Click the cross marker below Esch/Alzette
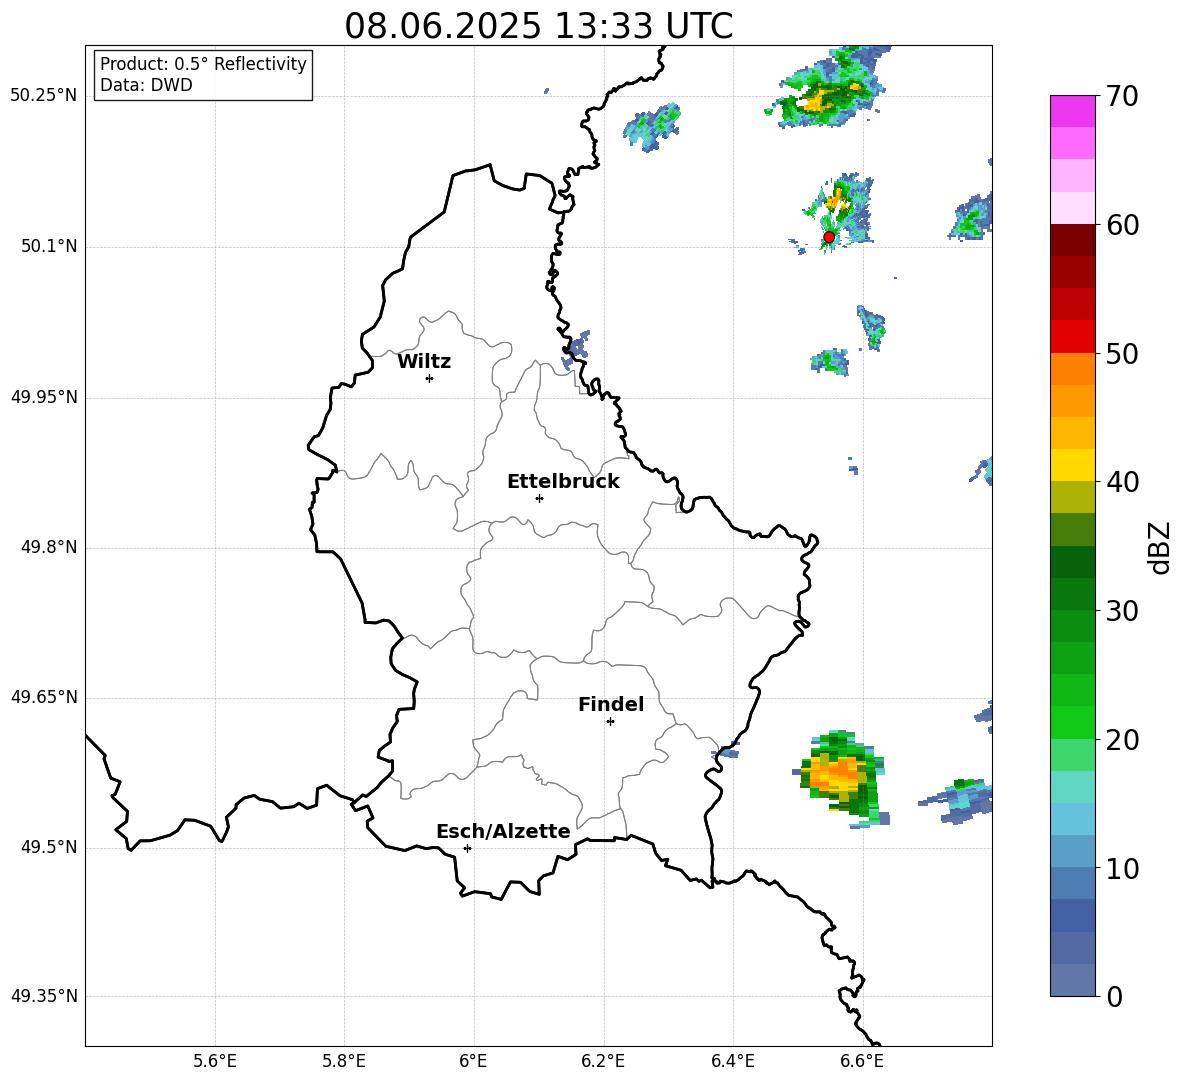The width and height of the screenshot is (1184, 1081). [467, 848]
